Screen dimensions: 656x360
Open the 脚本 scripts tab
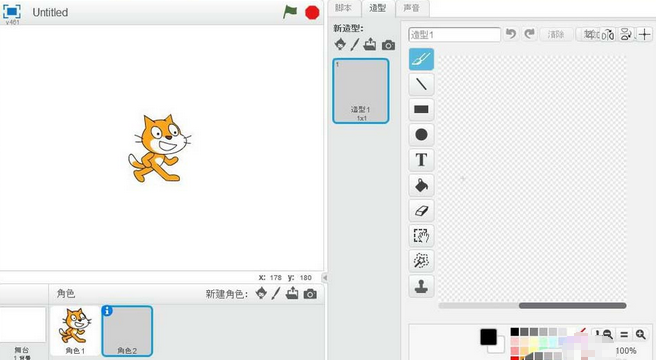pyautogui.click(x=343, y=8)
